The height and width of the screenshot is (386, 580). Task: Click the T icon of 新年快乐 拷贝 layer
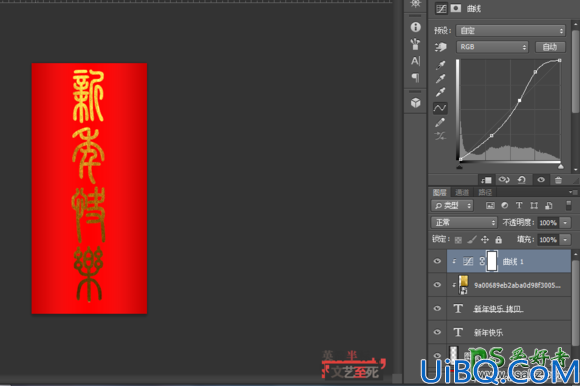tap(458, 308)
